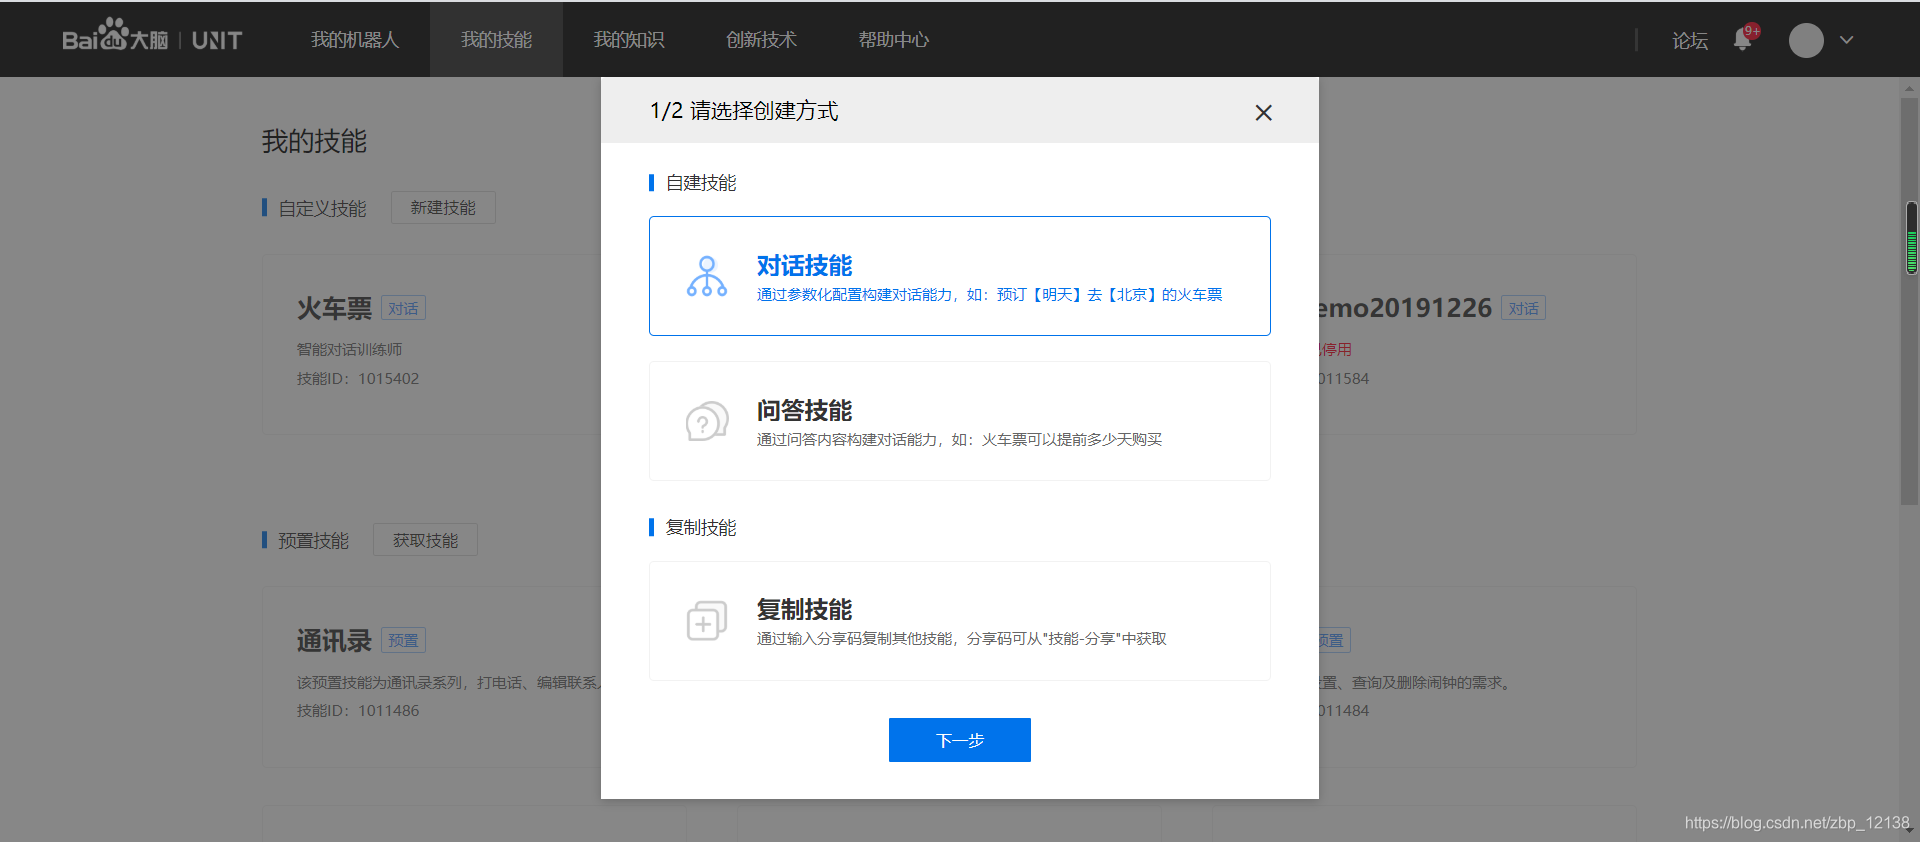Viewport: 1920px width, 842px height.
Task: Open the 通讯录 preset skill card
Action: tap(431, 676)
